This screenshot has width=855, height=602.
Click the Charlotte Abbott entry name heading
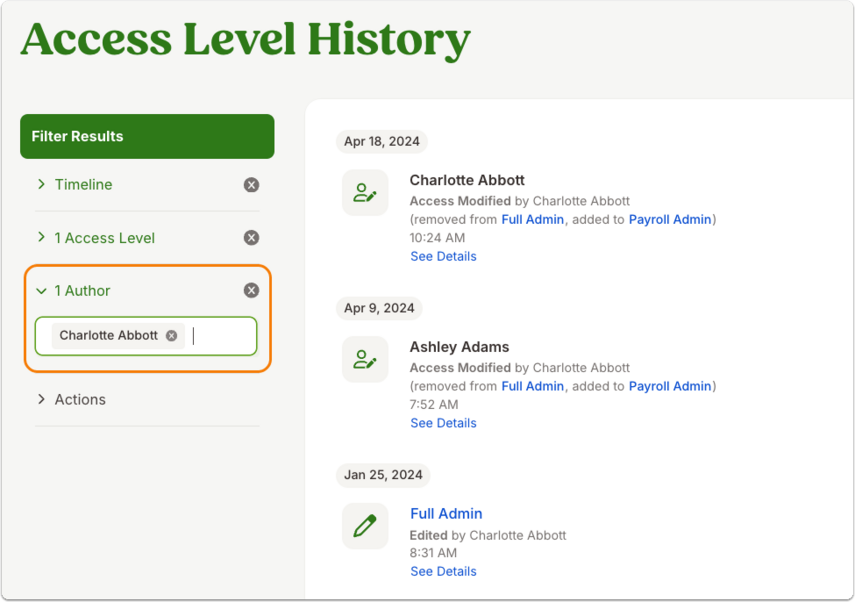click(467, 180)
